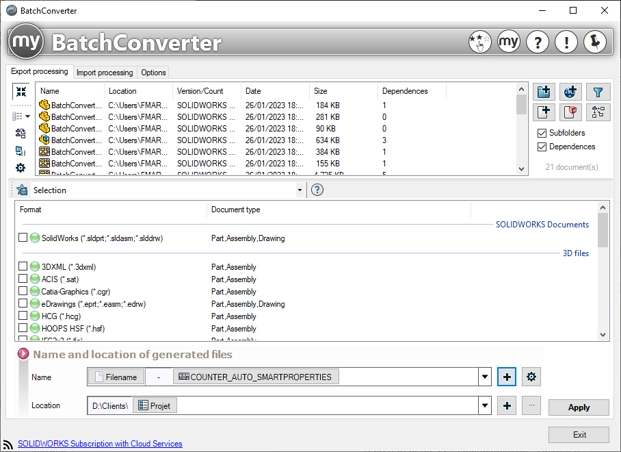Click the file list scroll up arrow
This screenshot has width=621, height=452.
[x=521, y=89]
